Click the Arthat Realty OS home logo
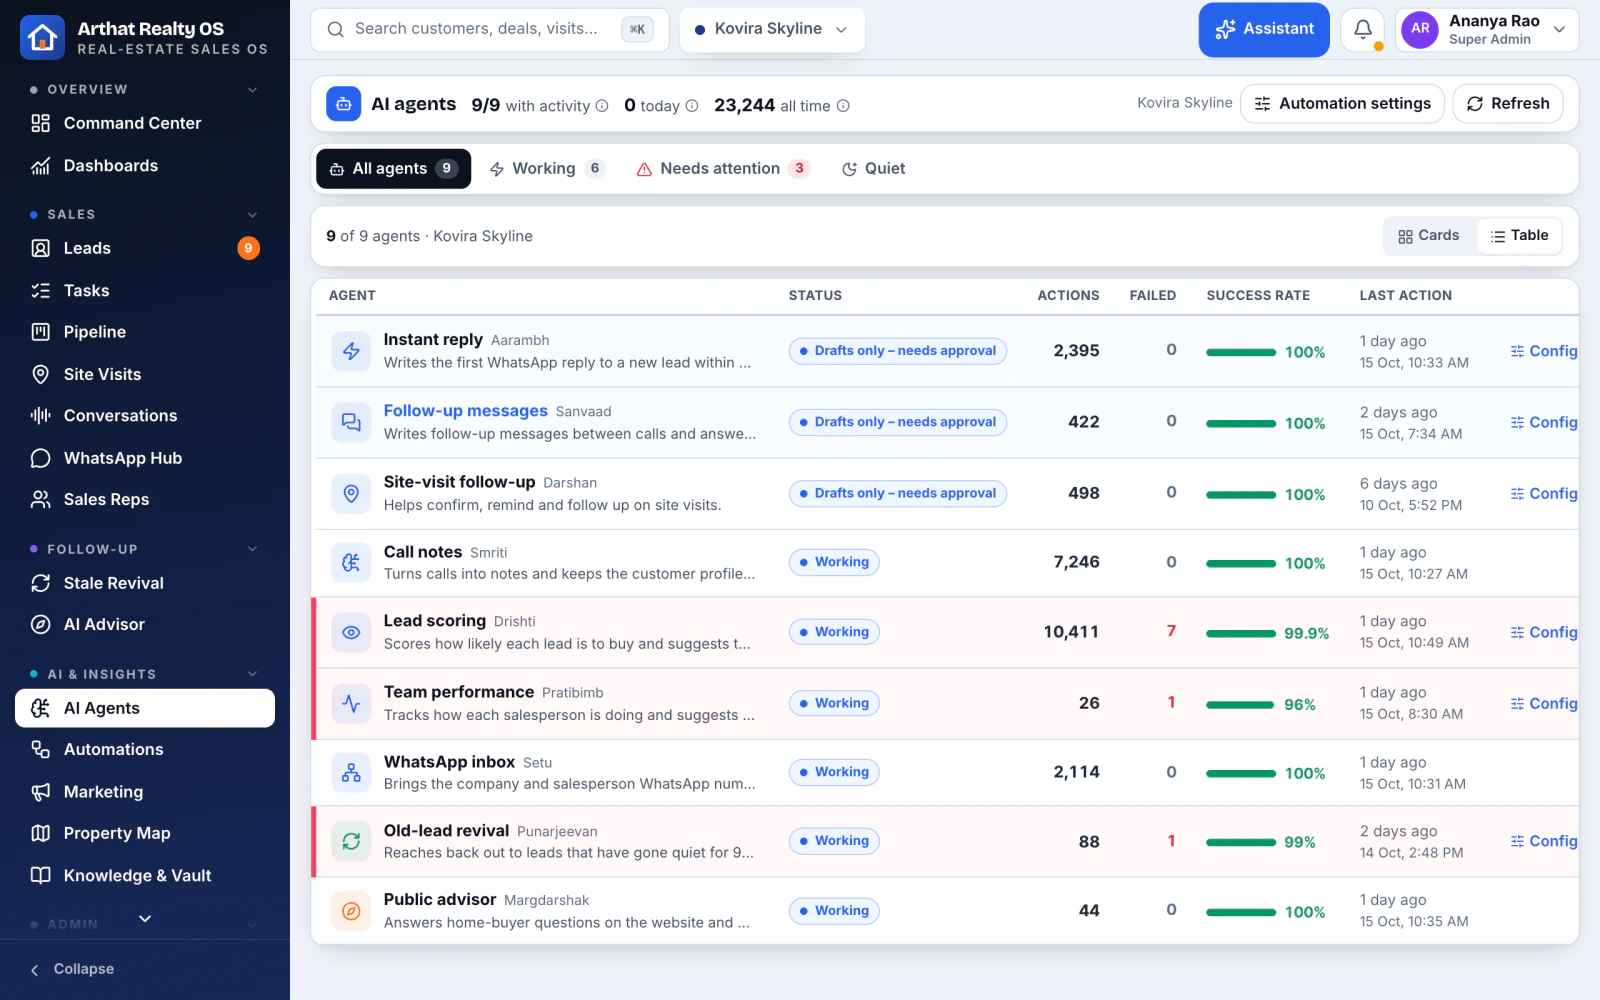This screenshot has height=1000, width=1600. click(x=42, y=38)
